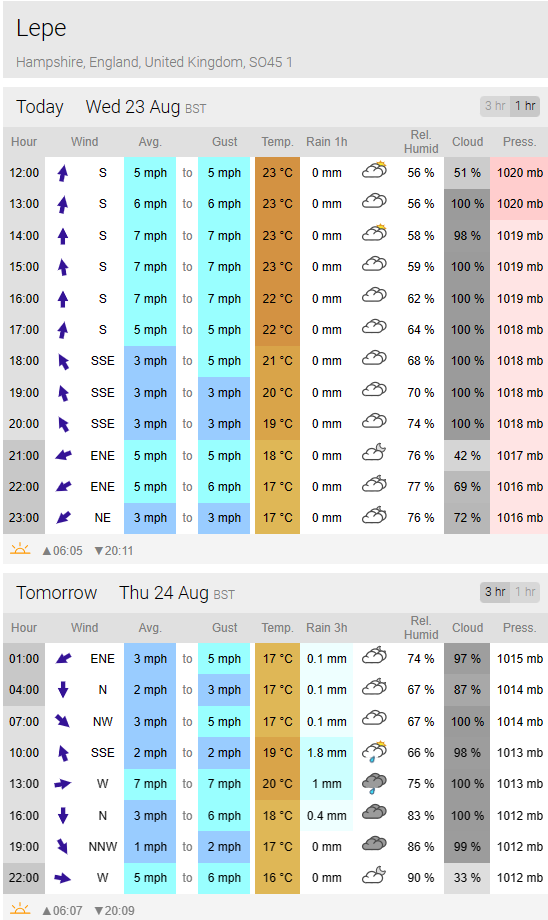This screenshot has height=920, width=548.
Task: Click the Hampshire, England location subtitle
Action: pyautogui.click(x=154, y=62)
